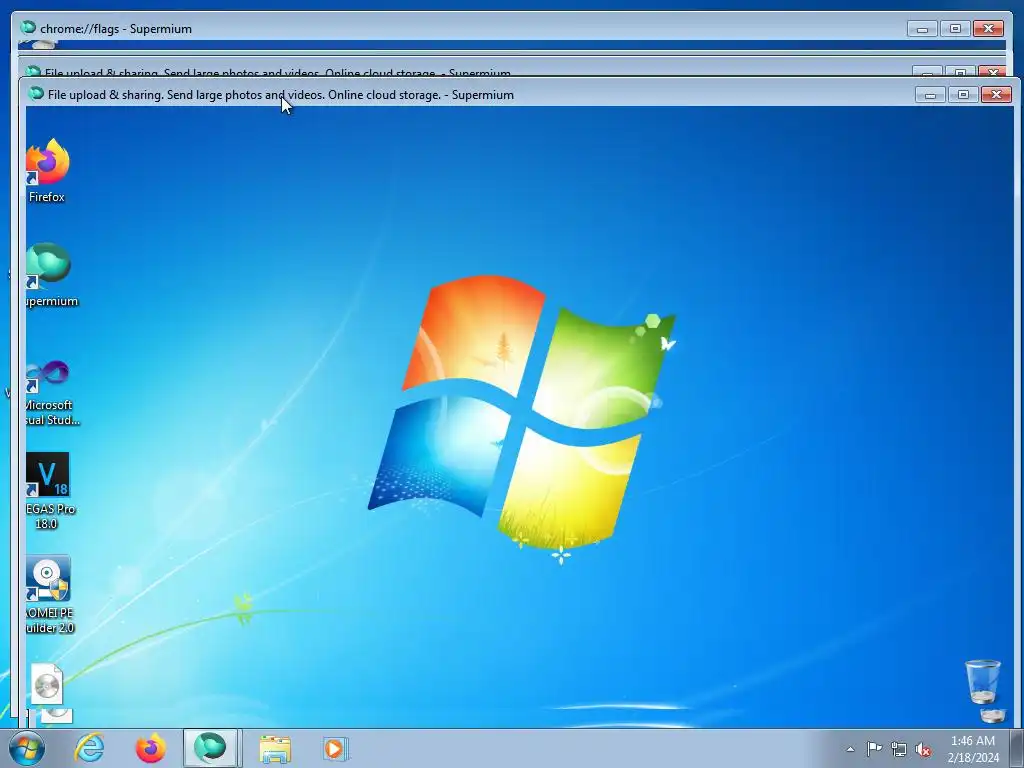Launch VEGAS Pro 18.0 desktop shortcut

[x=49, y=490]
